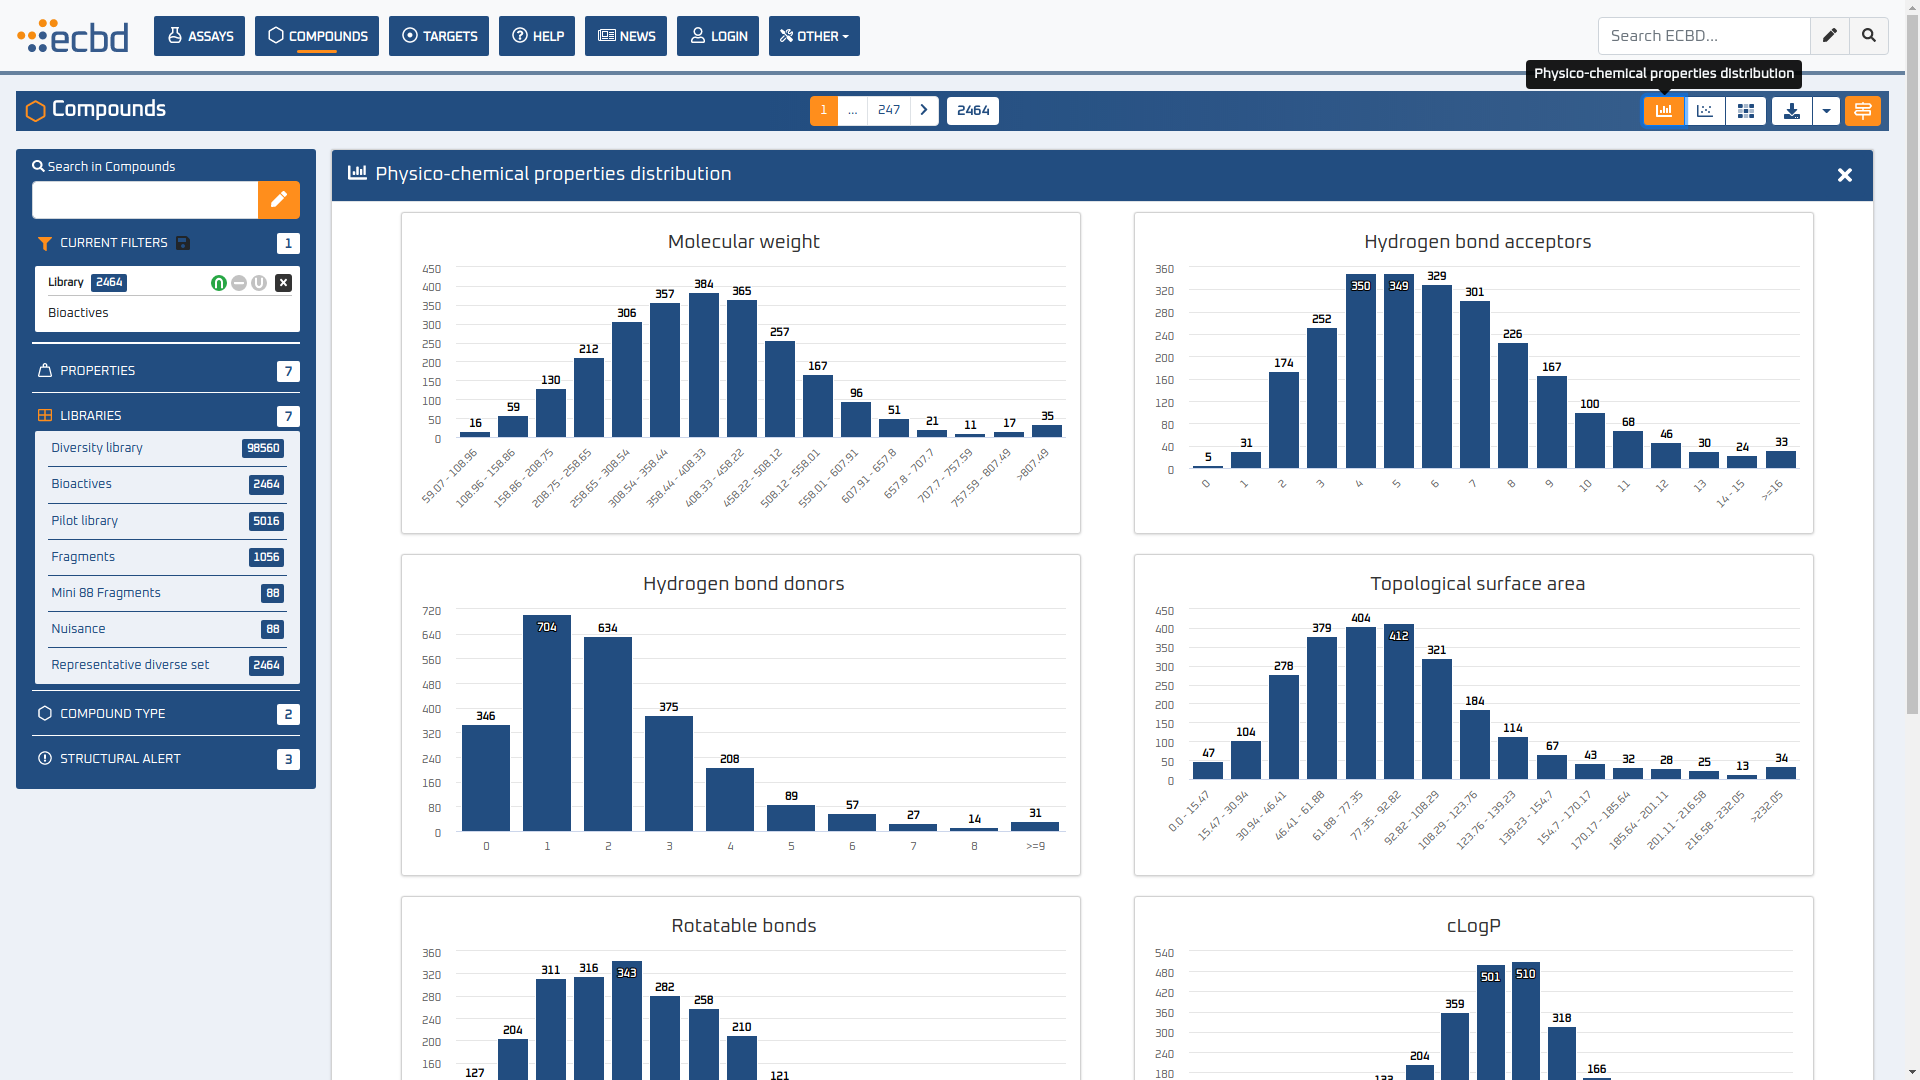Open the TARGETS menu item
This screenshot has height=1080, width=1920.
[x=439, y=36]
